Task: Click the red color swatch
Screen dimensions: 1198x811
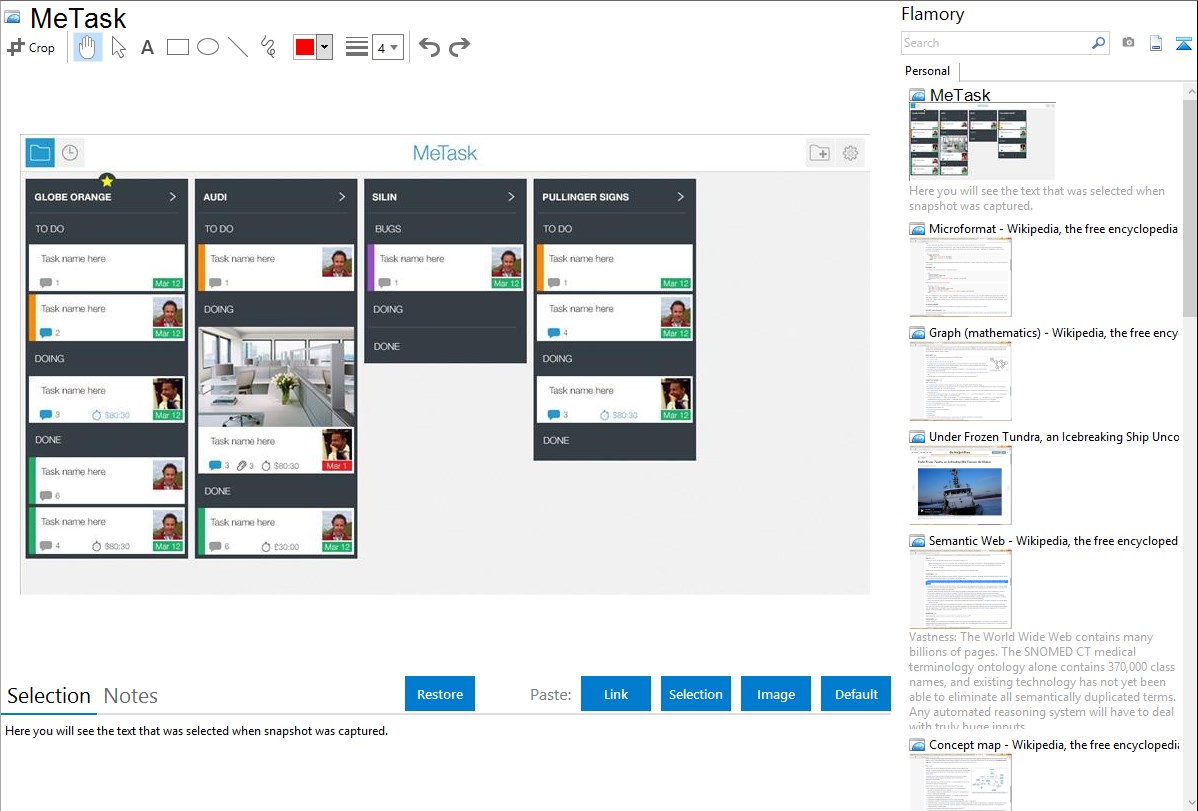Action: click(305, 47)
